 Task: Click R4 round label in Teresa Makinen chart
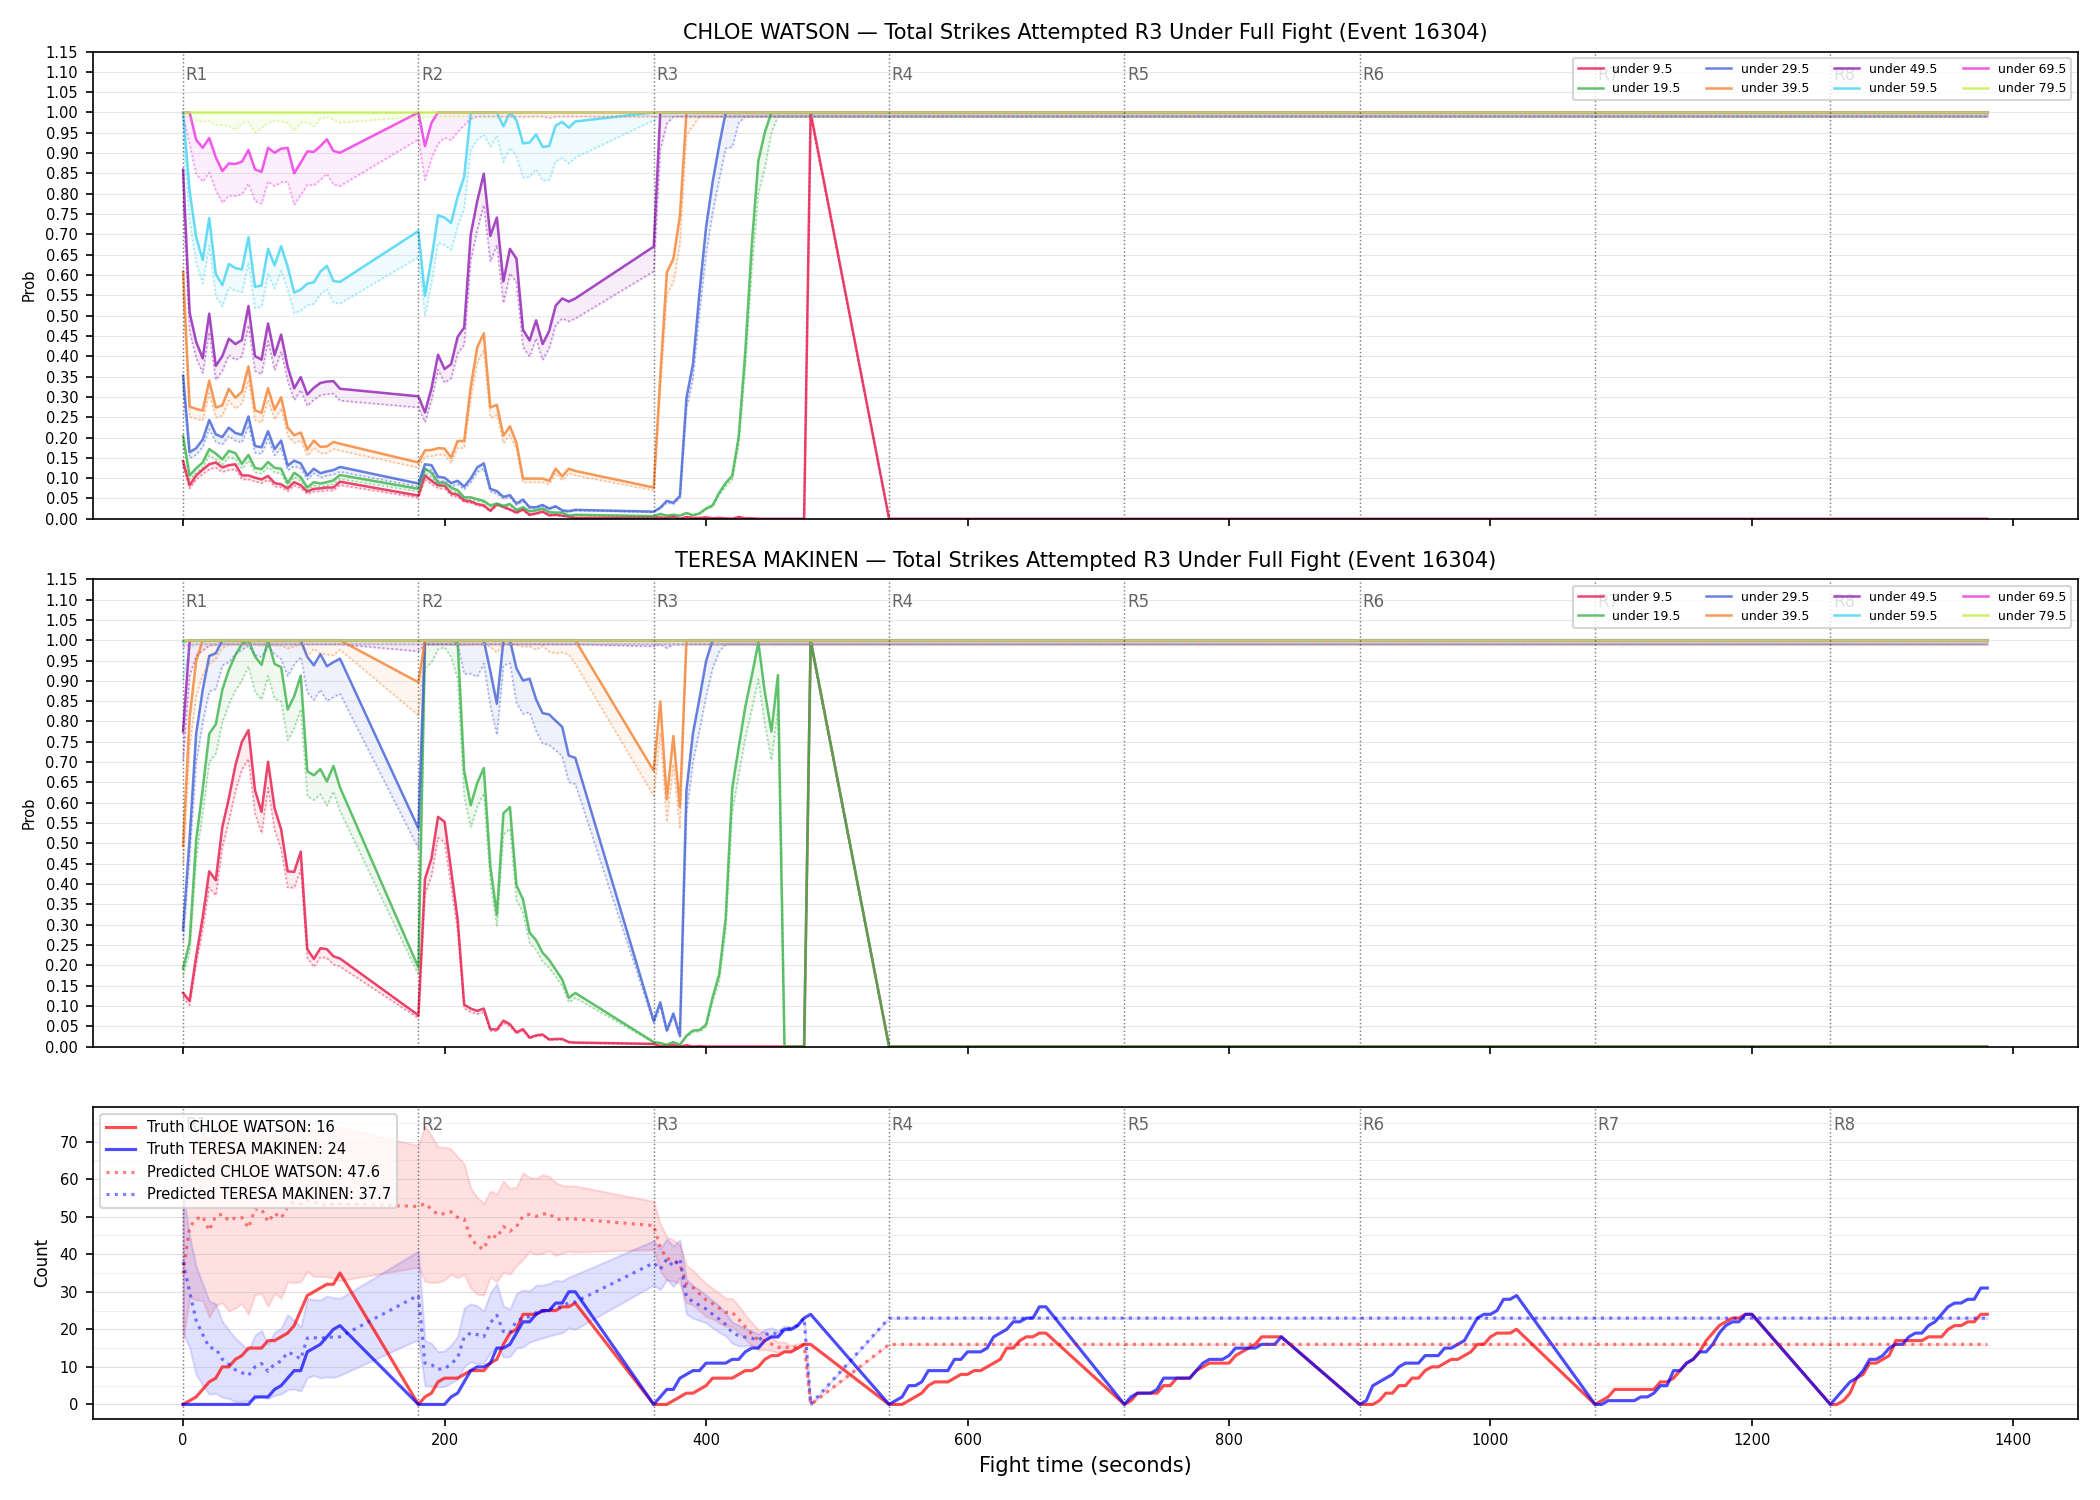[x=902, y=601]
